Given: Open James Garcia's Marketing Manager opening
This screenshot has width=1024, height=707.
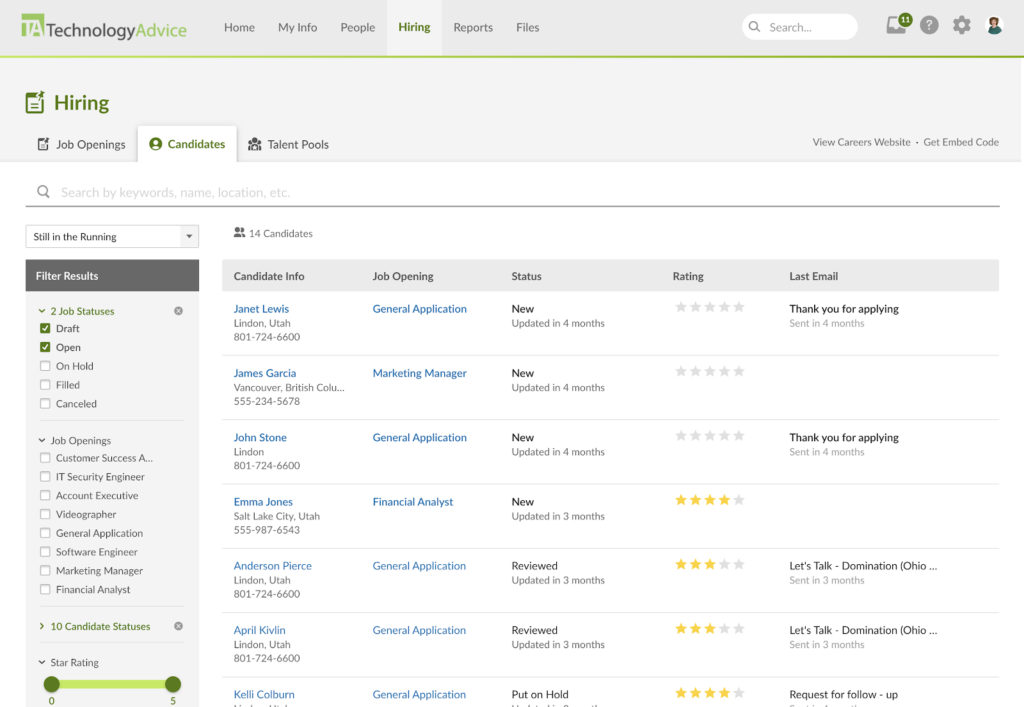Looking at the screenshot, I should [x=419, y=373].
